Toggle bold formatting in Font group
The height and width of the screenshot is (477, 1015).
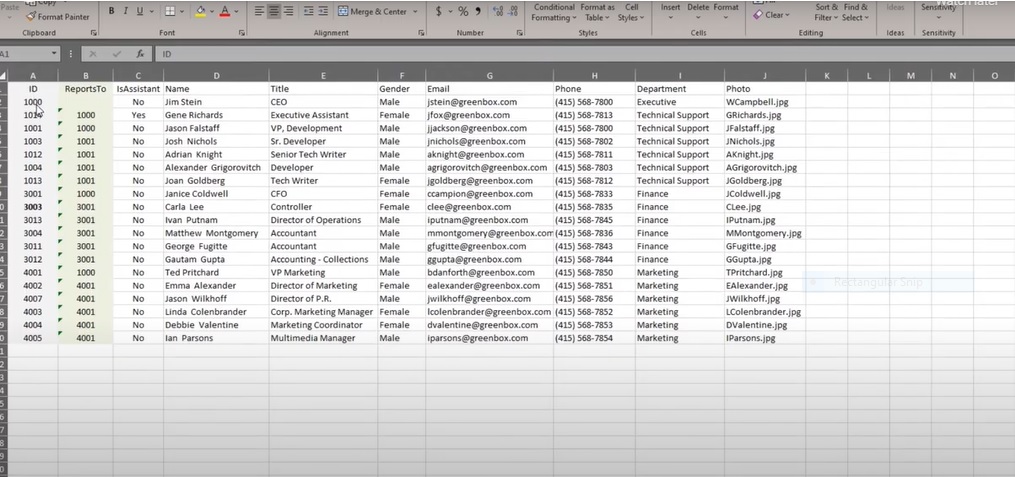[111, 11]
